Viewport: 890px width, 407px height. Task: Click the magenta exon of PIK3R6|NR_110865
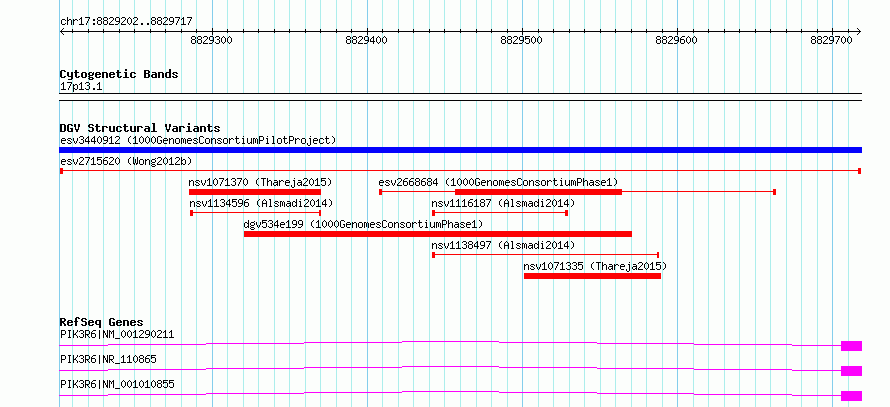tap(851, 371)
